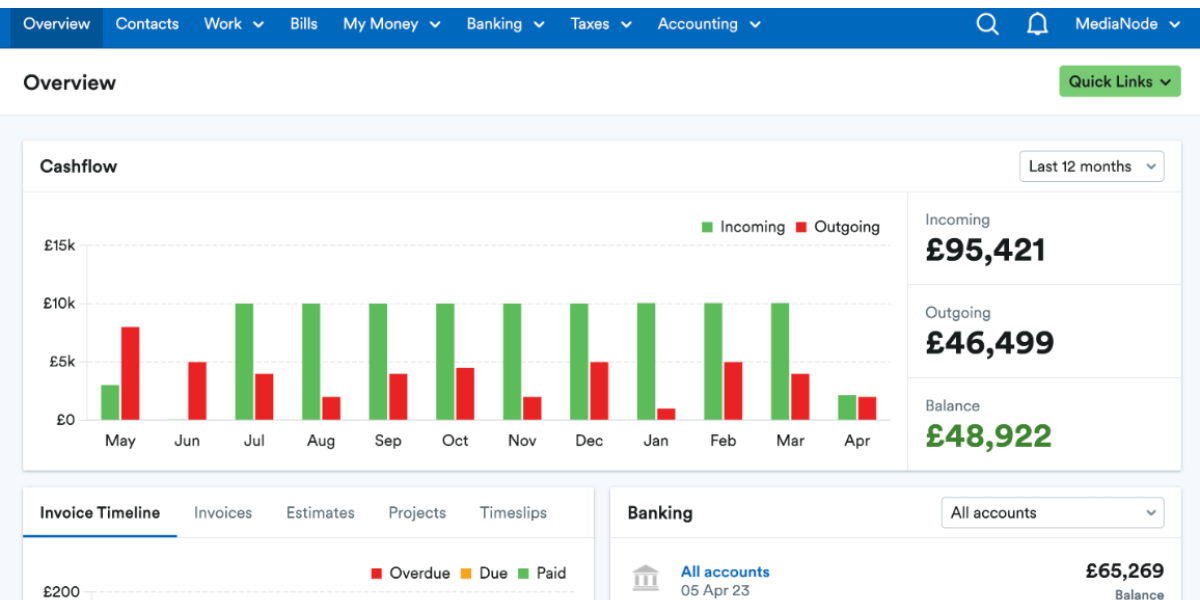The height and width of the screenshot is (600, 1200).
Task: Open the All accounts dropdown in Banking
Action: coord(1052,512)
